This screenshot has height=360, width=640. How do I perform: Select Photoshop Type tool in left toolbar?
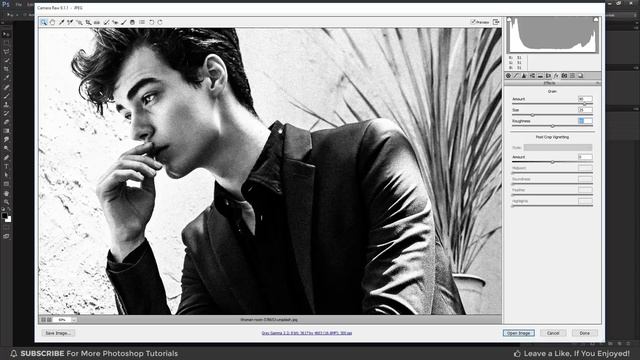click(6, 167)
